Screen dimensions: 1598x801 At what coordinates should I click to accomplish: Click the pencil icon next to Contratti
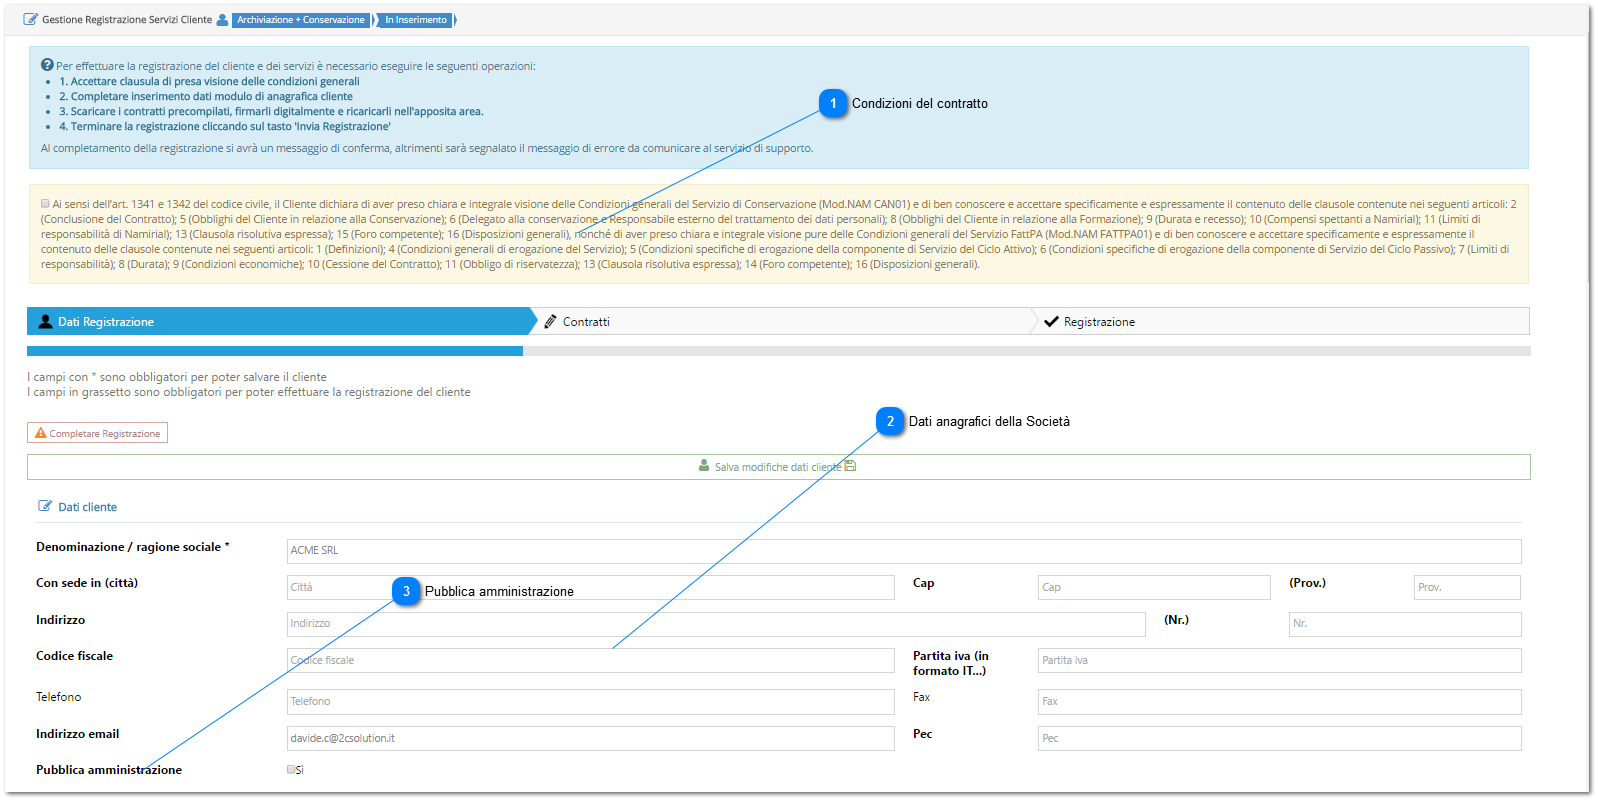point(550,321)
